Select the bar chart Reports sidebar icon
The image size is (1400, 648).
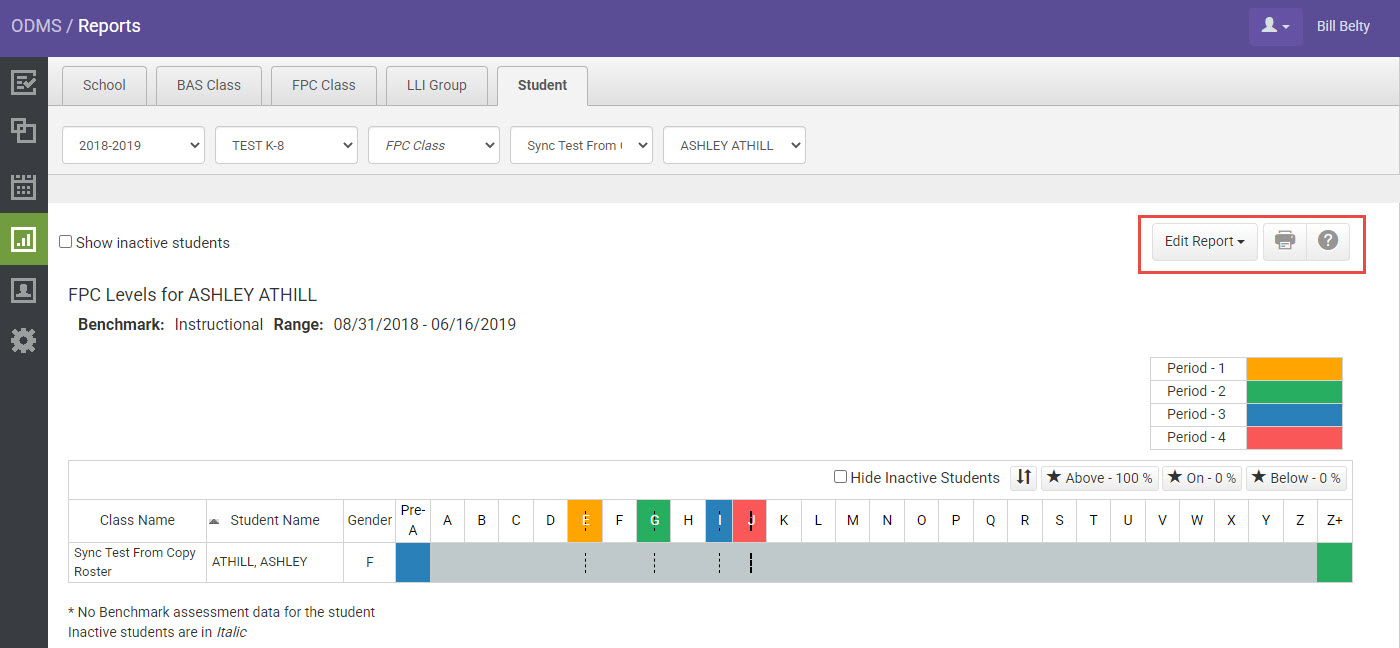pos(23,238)
